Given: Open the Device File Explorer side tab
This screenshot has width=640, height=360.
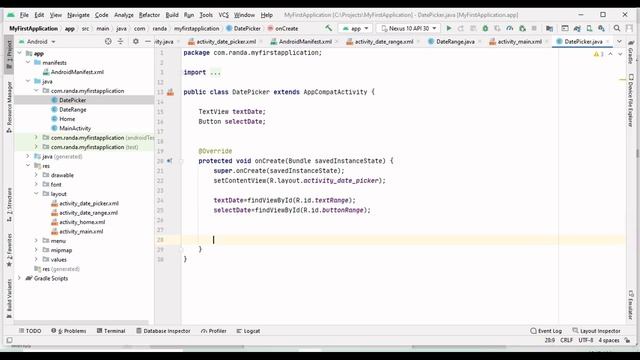Looking at the screenshot, I should pos(631,100).
